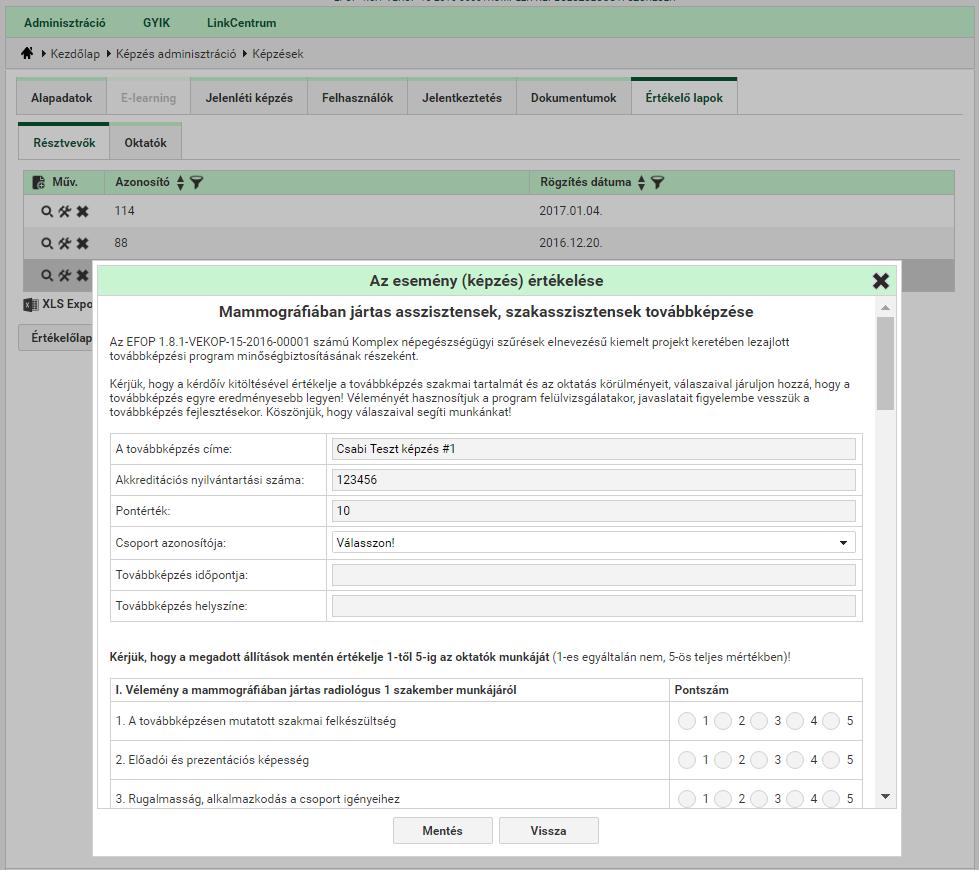Open the GYIK menu
The width and height of the screenshot is (979, 870).
(156, 23)
